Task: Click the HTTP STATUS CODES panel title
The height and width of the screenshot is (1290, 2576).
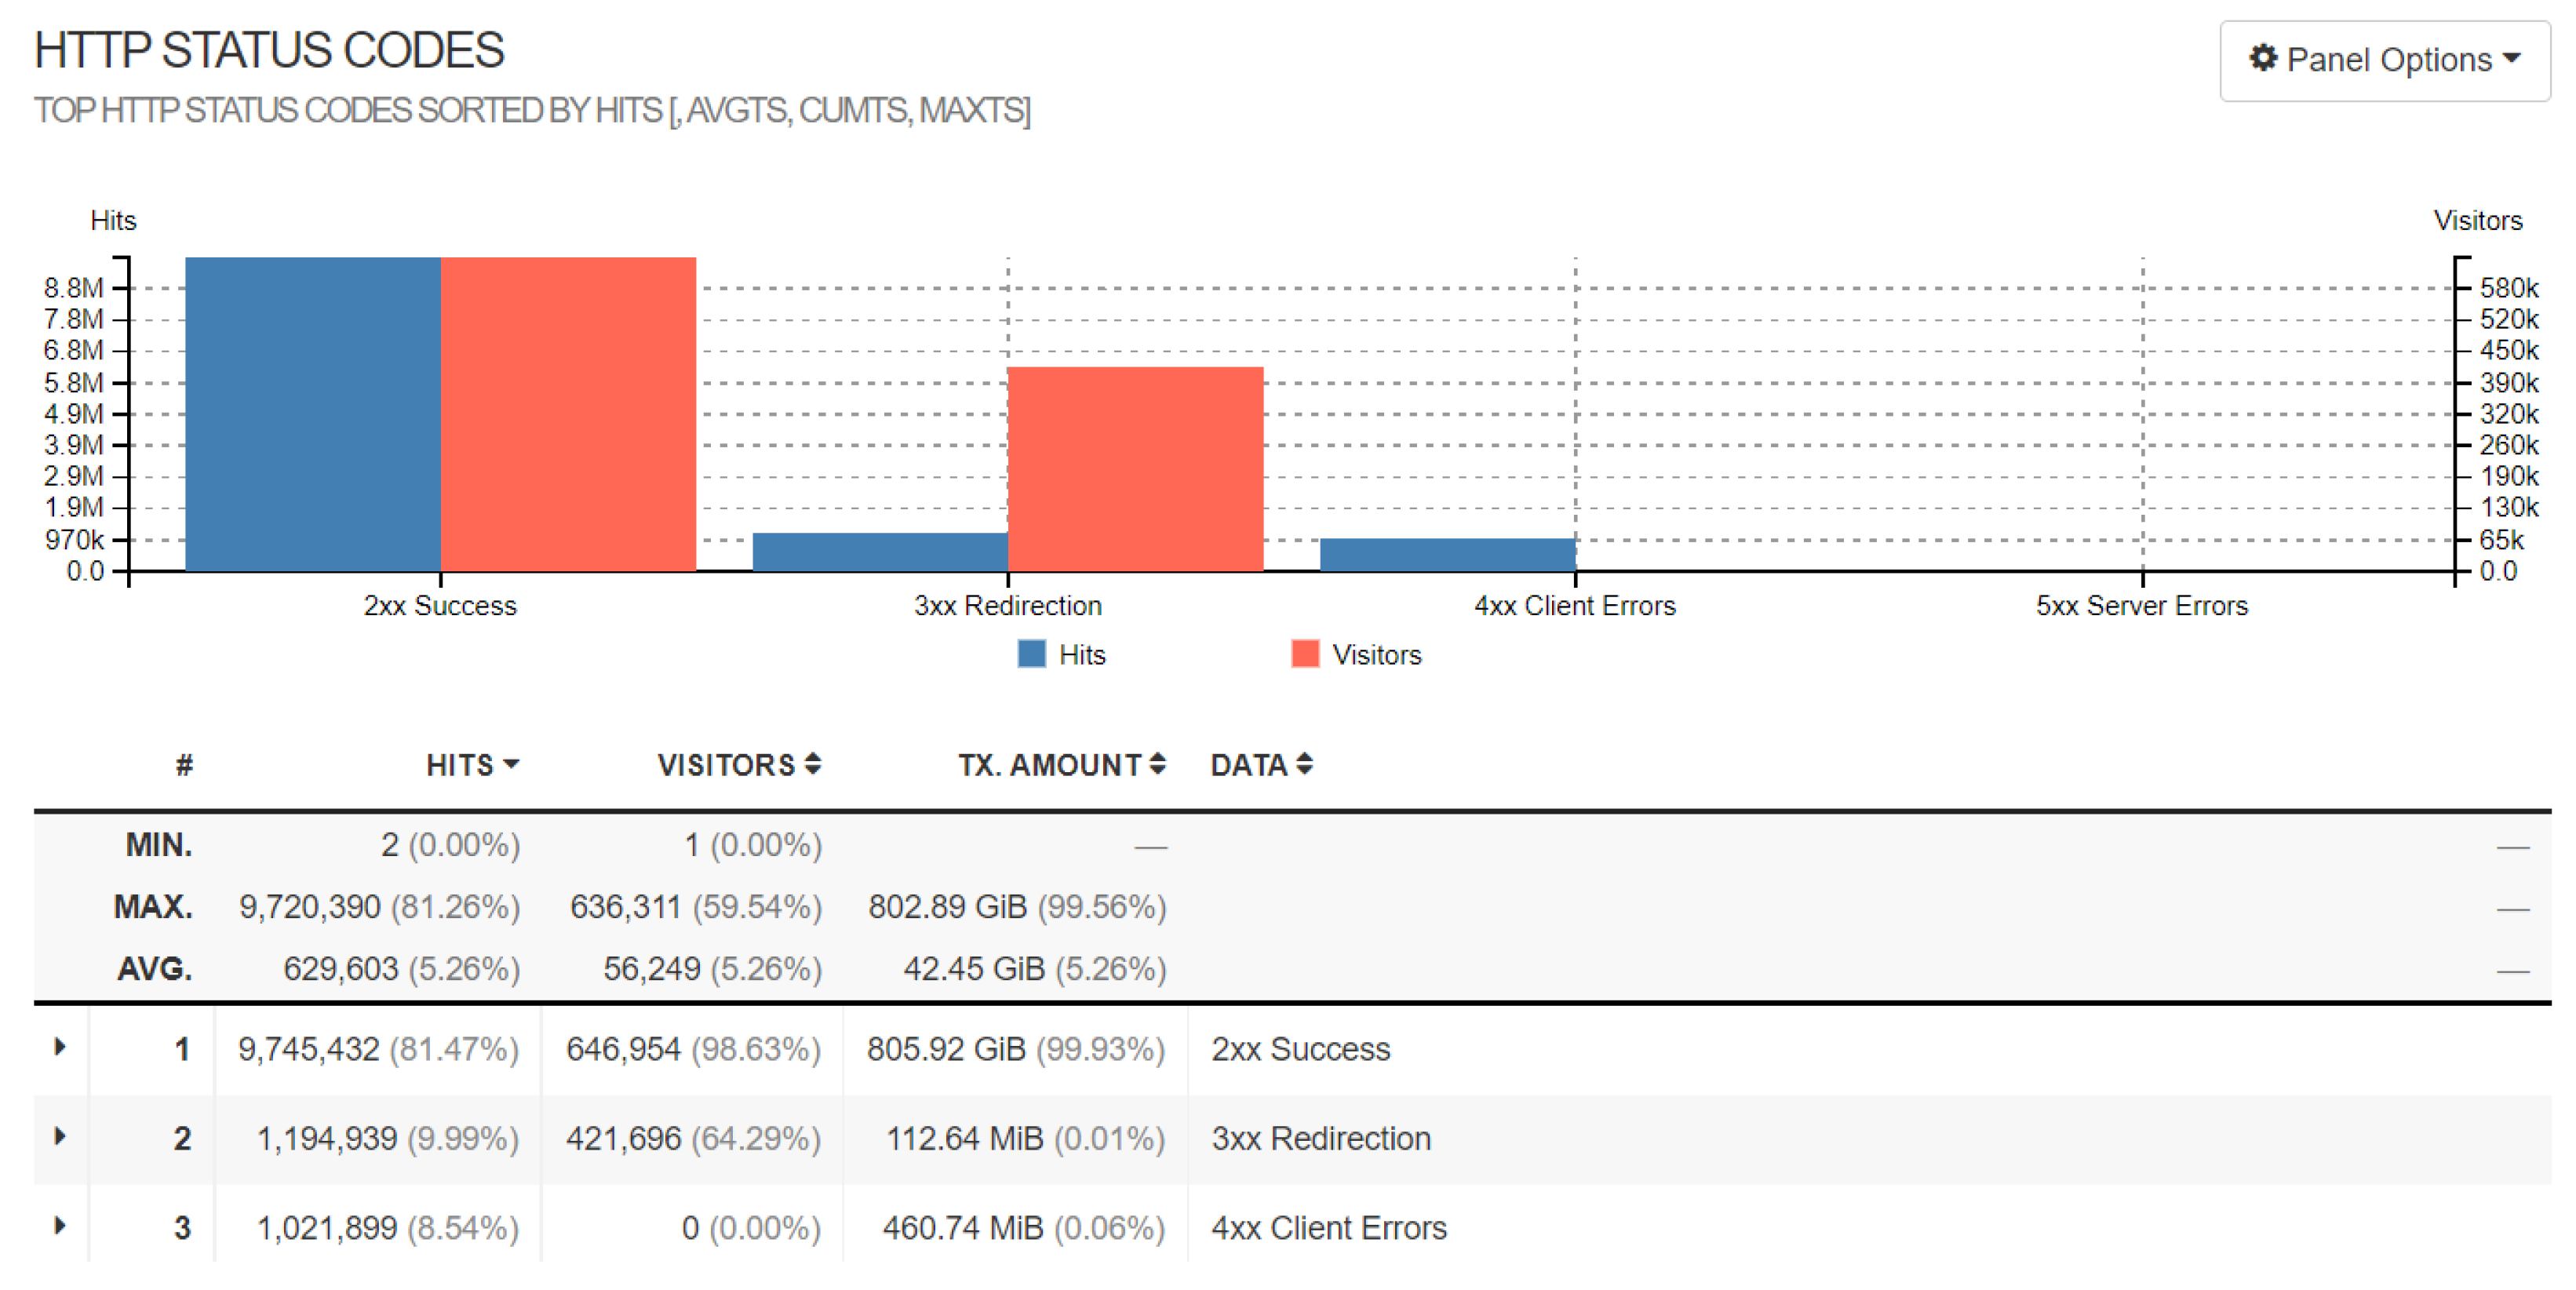Action: pos(269,50)
